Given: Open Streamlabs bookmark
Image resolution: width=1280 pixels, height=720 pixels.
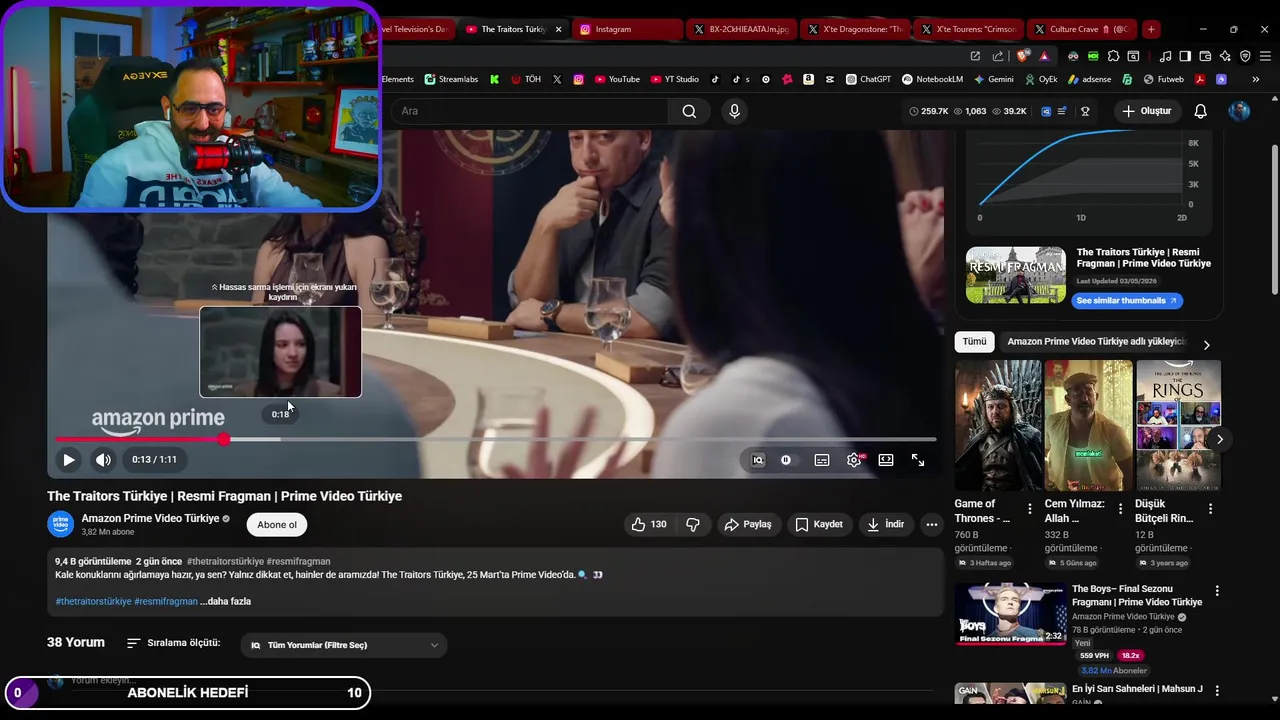Looking at the screenshot, I should [451, 79].
